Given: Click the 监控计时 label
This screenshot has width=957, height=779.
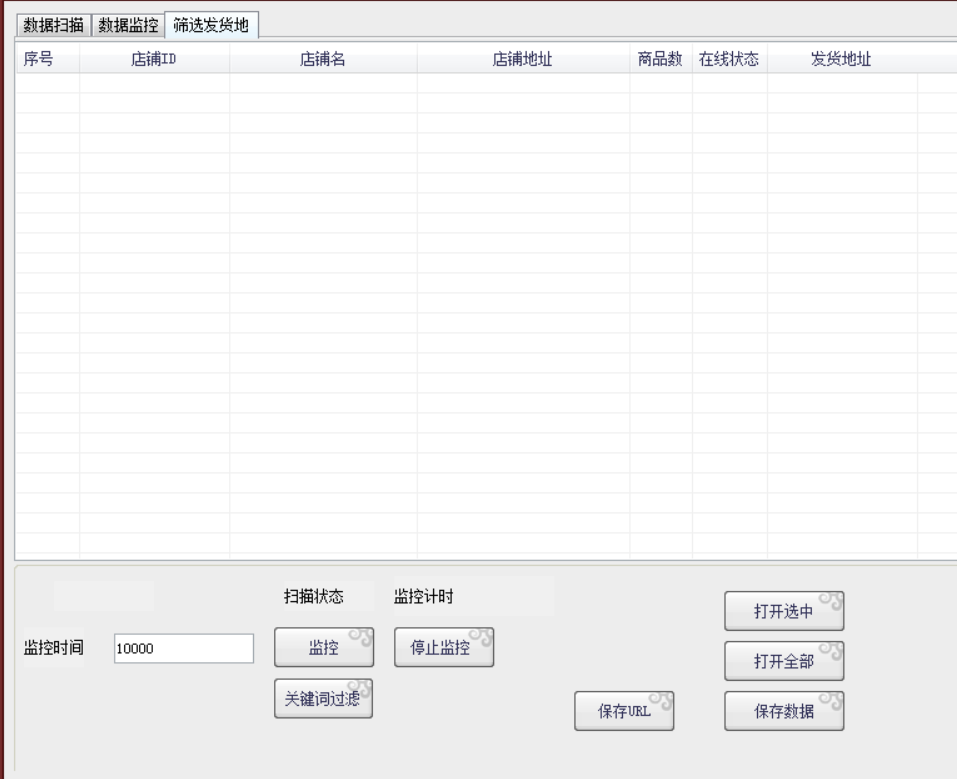Looking at the screenshot, I should [425, 597].
